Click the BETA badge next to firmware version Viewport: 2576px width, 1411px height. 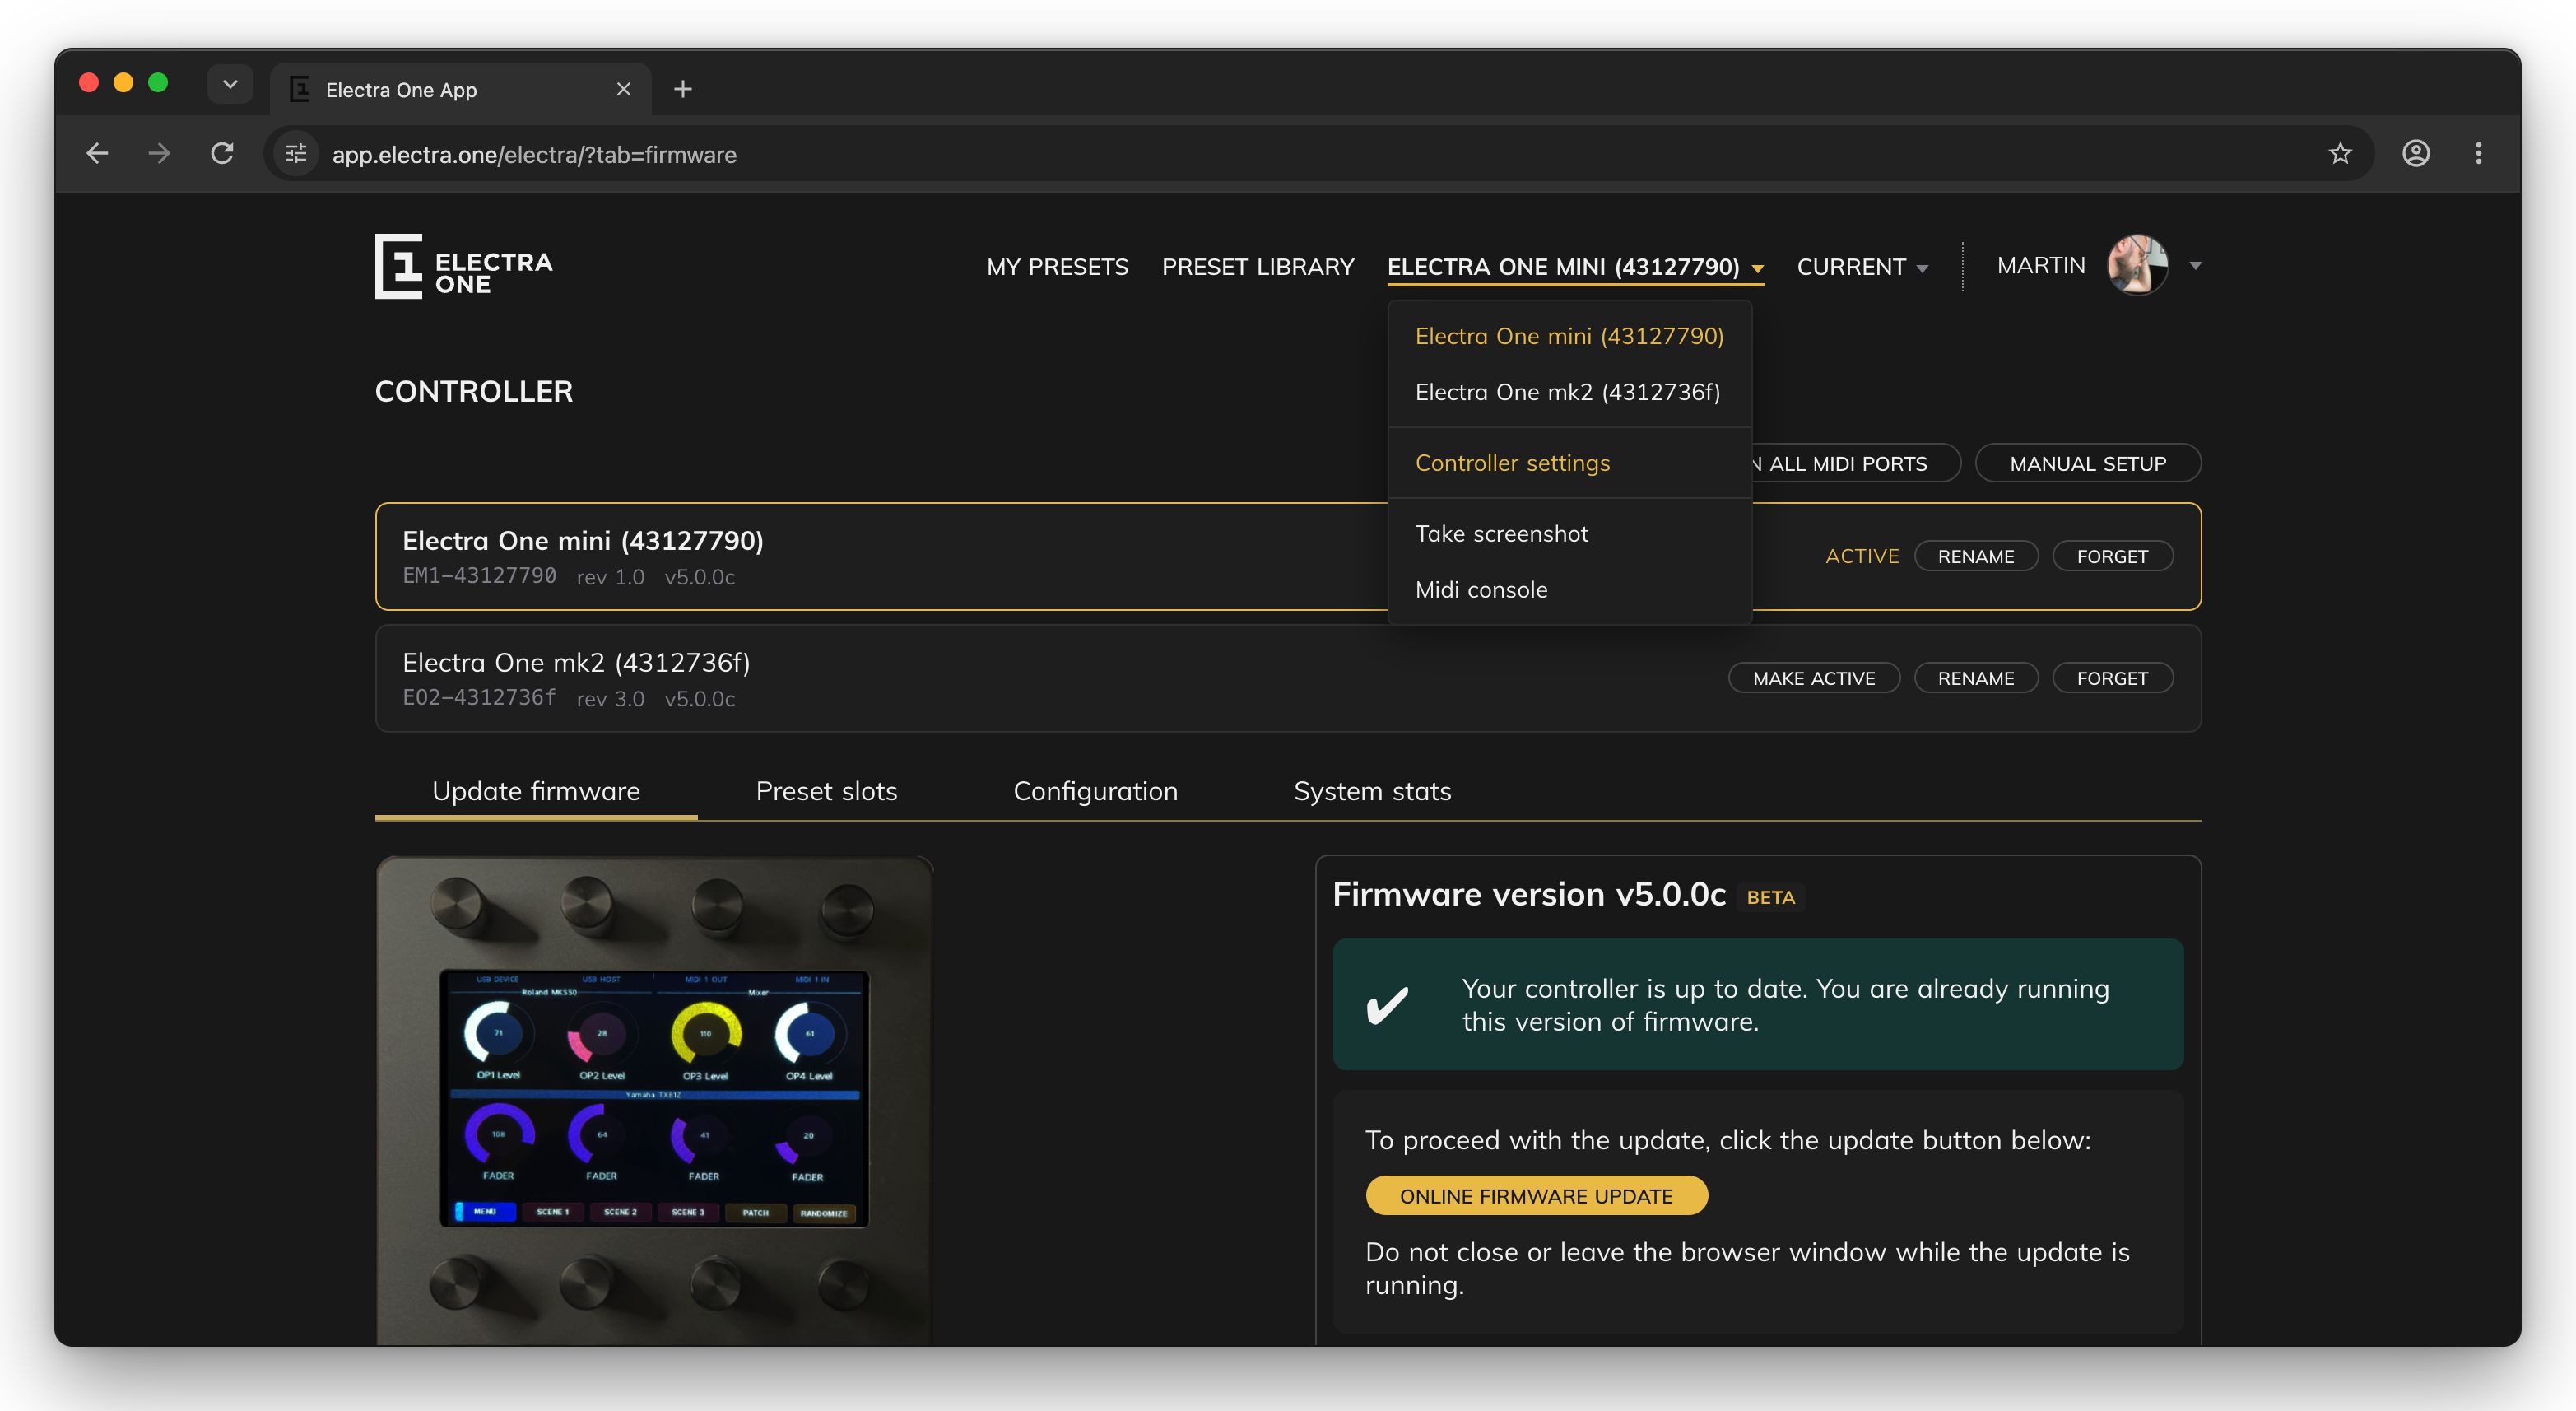(x=1770, y=898)
